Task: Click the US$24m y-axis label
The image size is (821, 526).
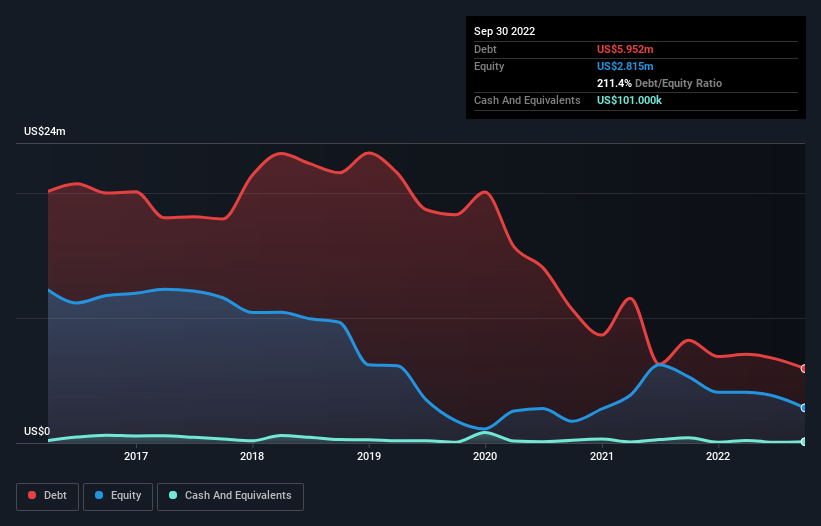Action: [x=45, y=131]
